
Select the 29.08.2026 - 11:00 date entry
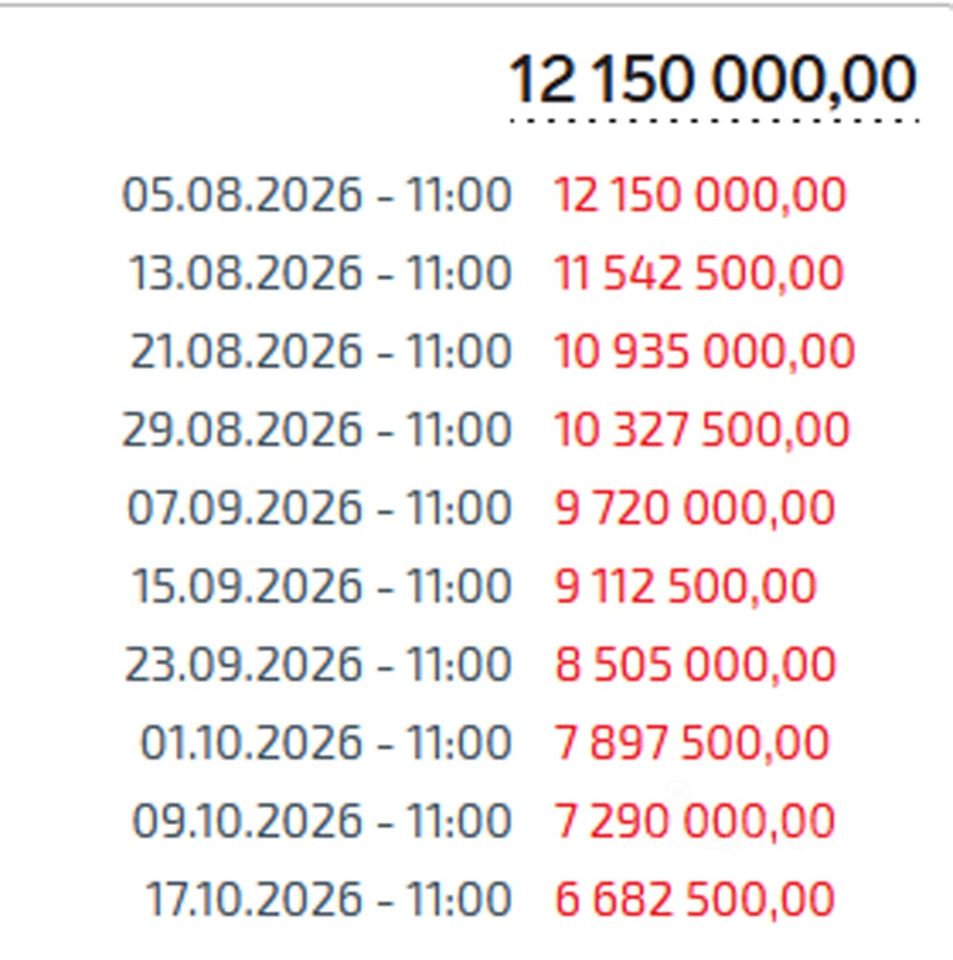click(x=317, y=429)
